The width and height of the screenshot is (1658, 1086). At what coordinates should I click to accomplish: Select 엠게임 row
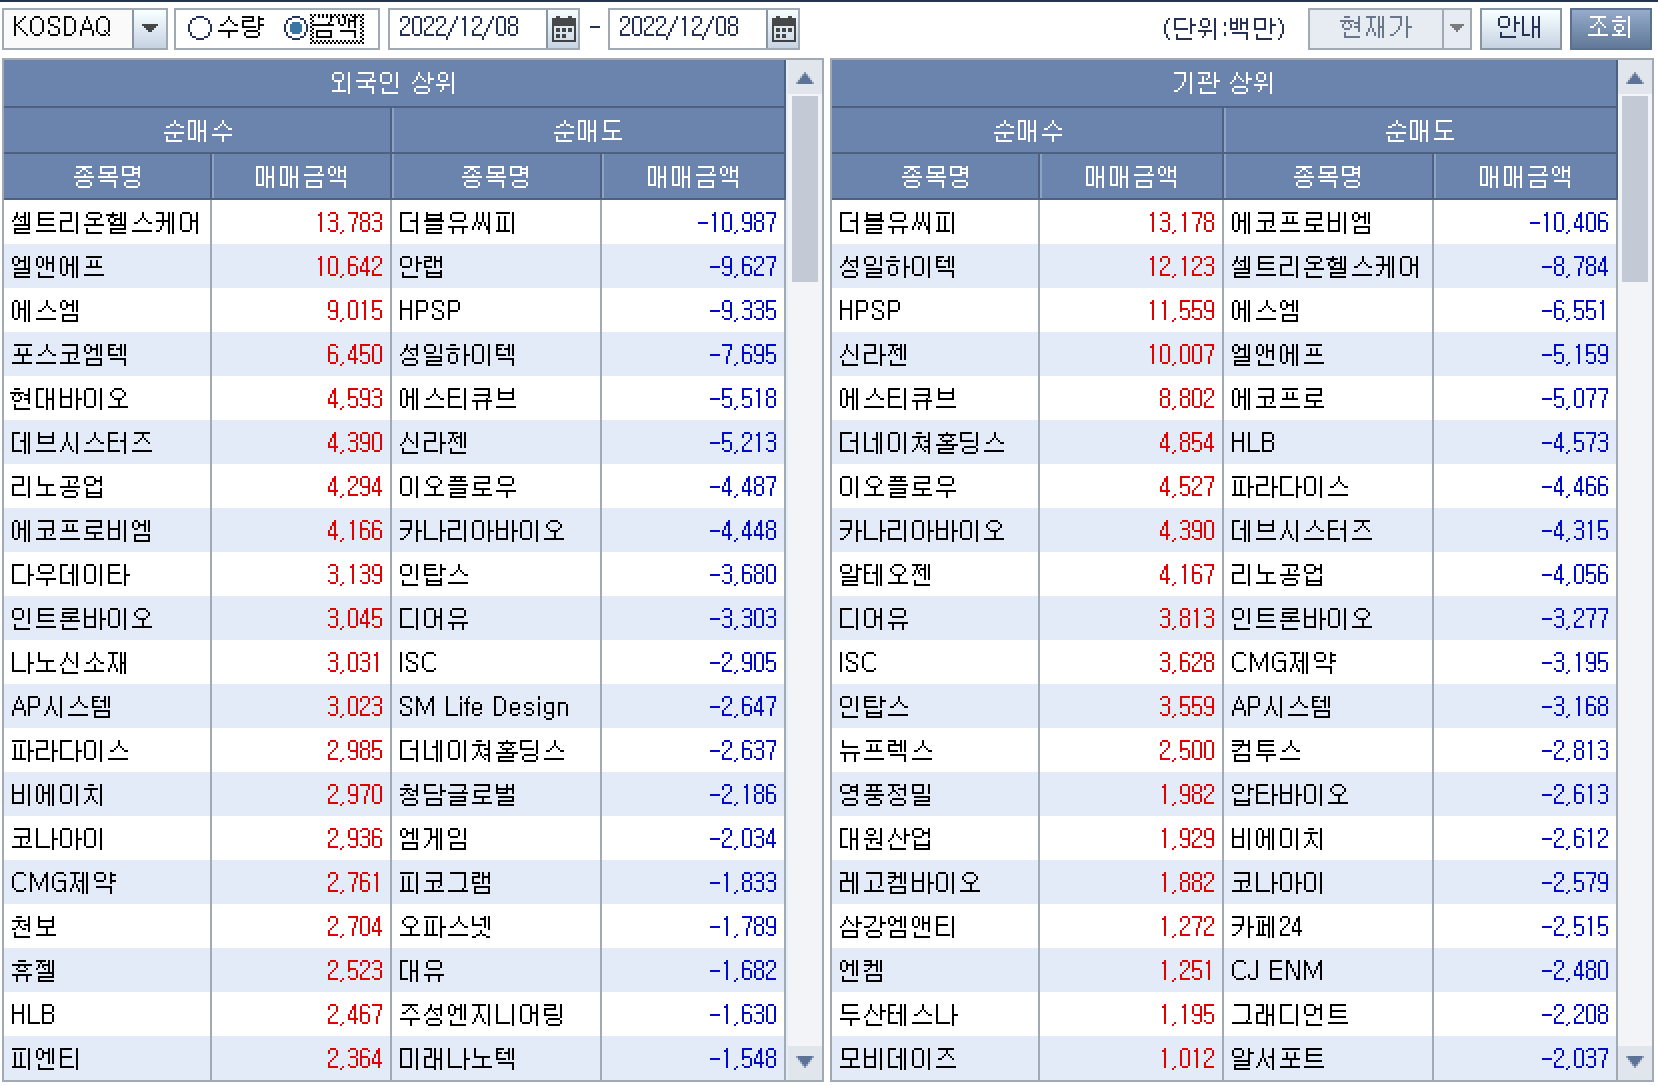497,839
